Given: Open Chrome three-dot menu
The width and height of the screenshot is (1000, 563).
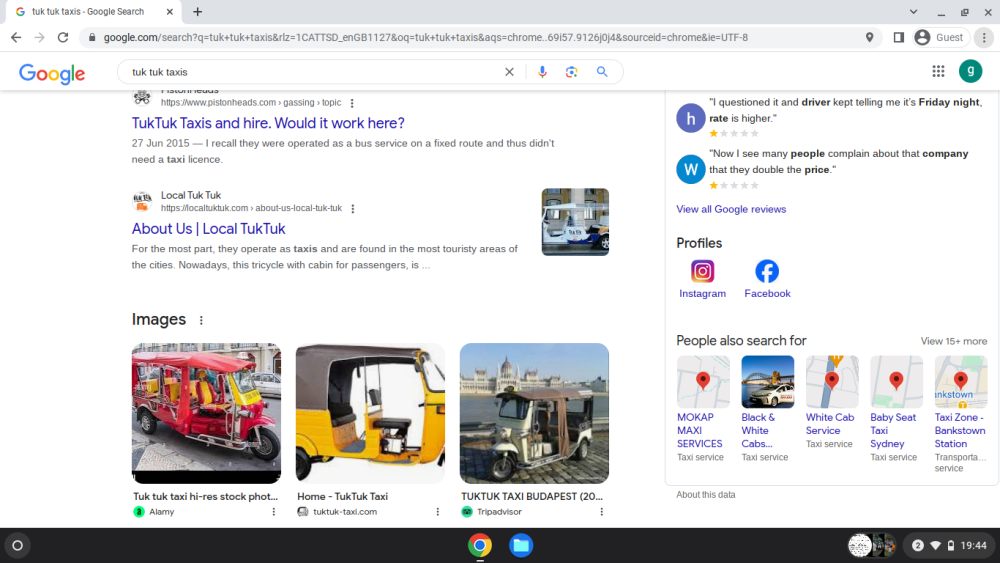Looking at the screenshot, I should (984, 38).
